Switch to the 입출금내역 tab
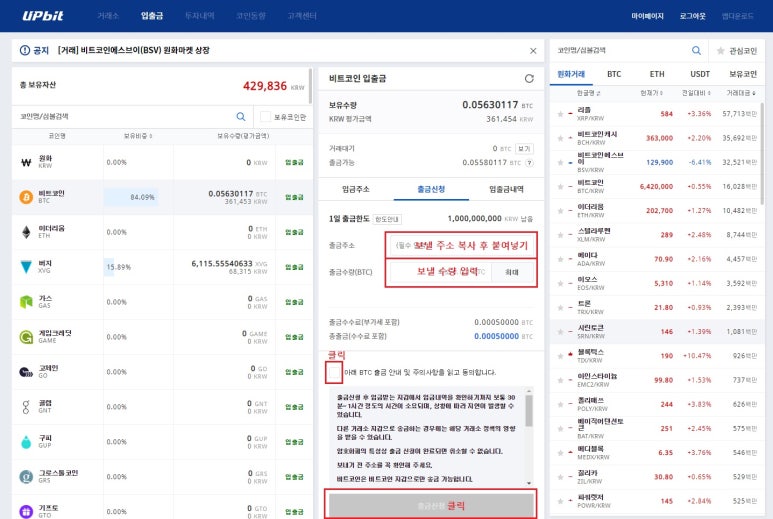 (x=506, y=189)
